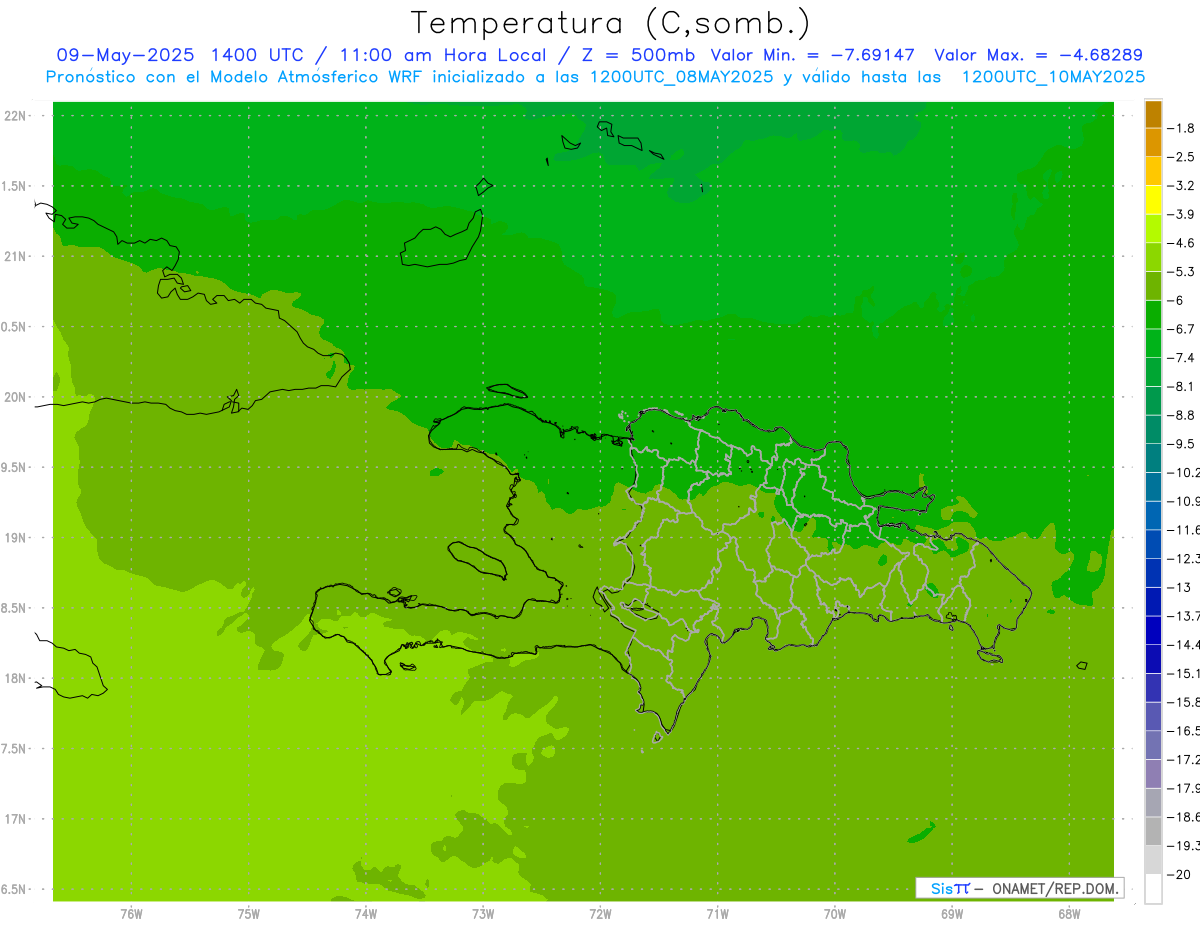The width and height of the screenshot is (1200, 927).
Task: Click the '20N' latitude label
Action: pos(15,397)
